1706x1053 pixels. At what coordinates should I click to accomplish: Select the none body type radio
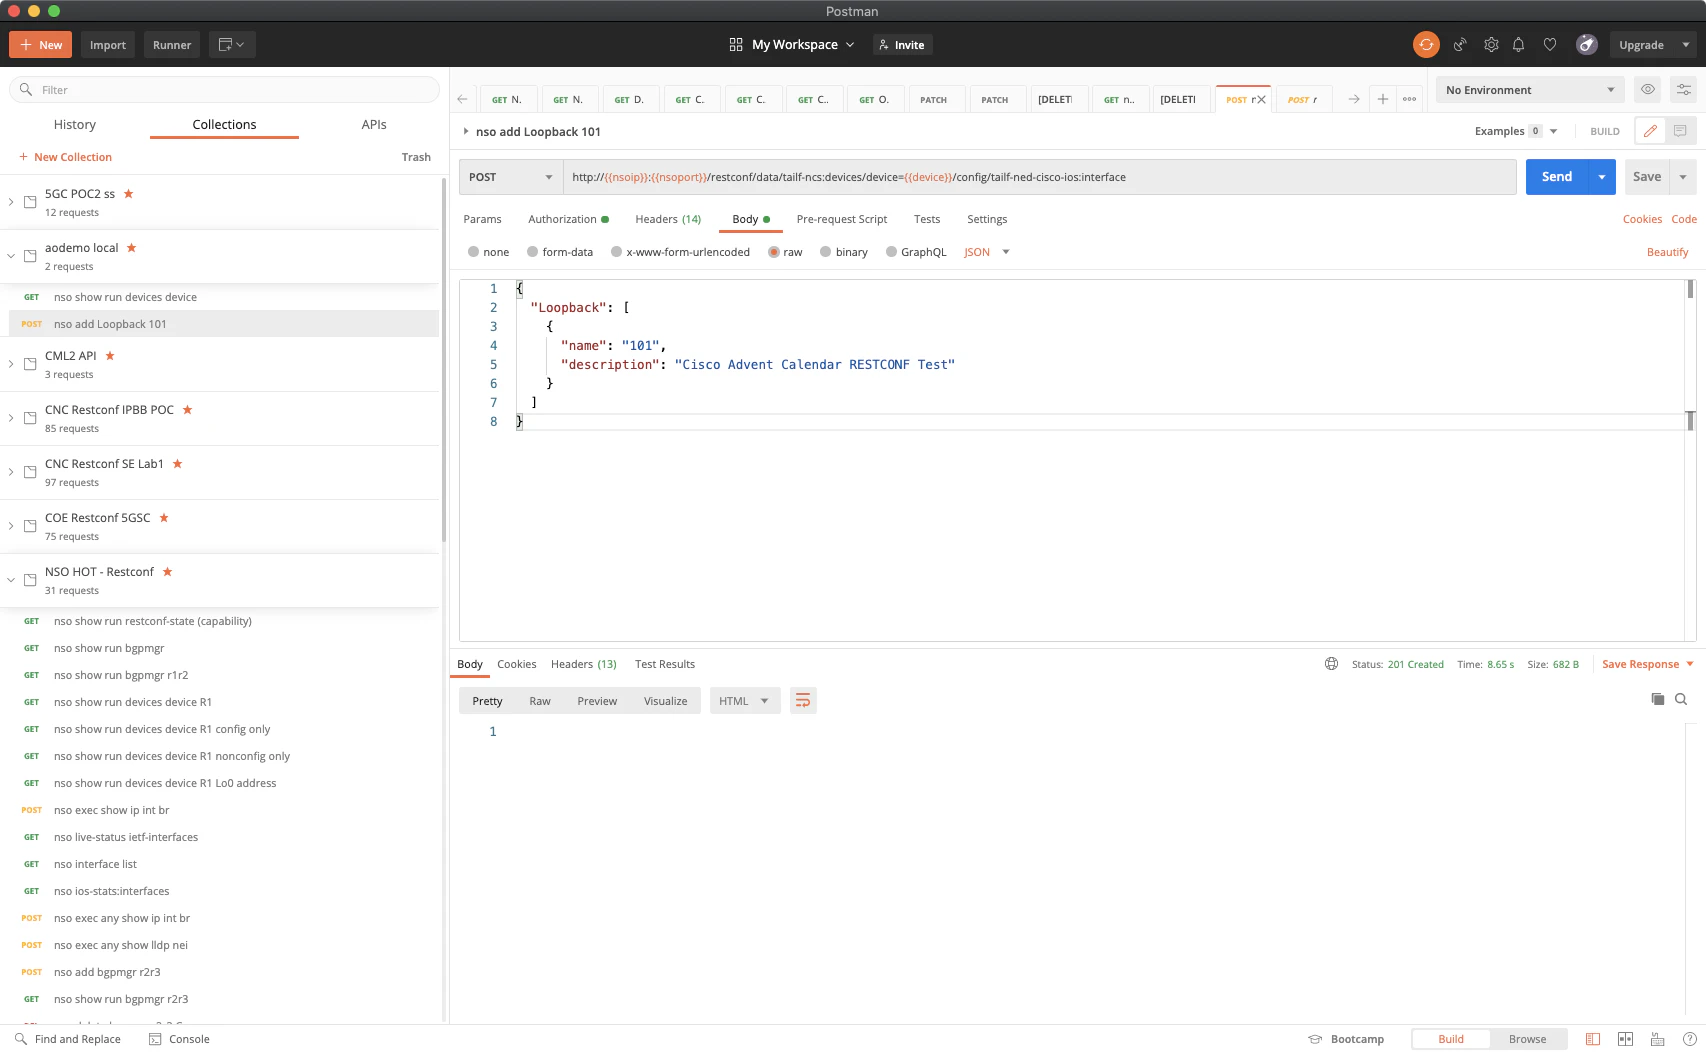[474, 252]
